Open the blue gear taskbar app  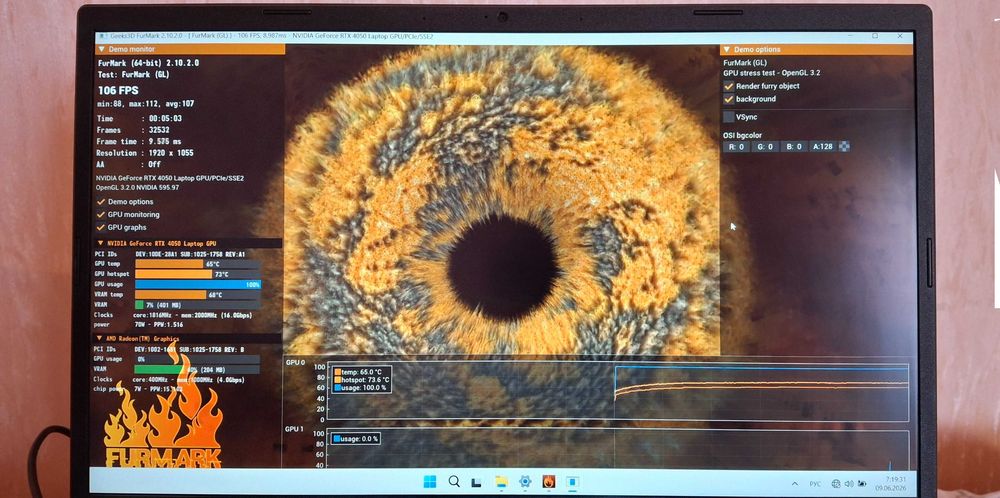[525, 481]
